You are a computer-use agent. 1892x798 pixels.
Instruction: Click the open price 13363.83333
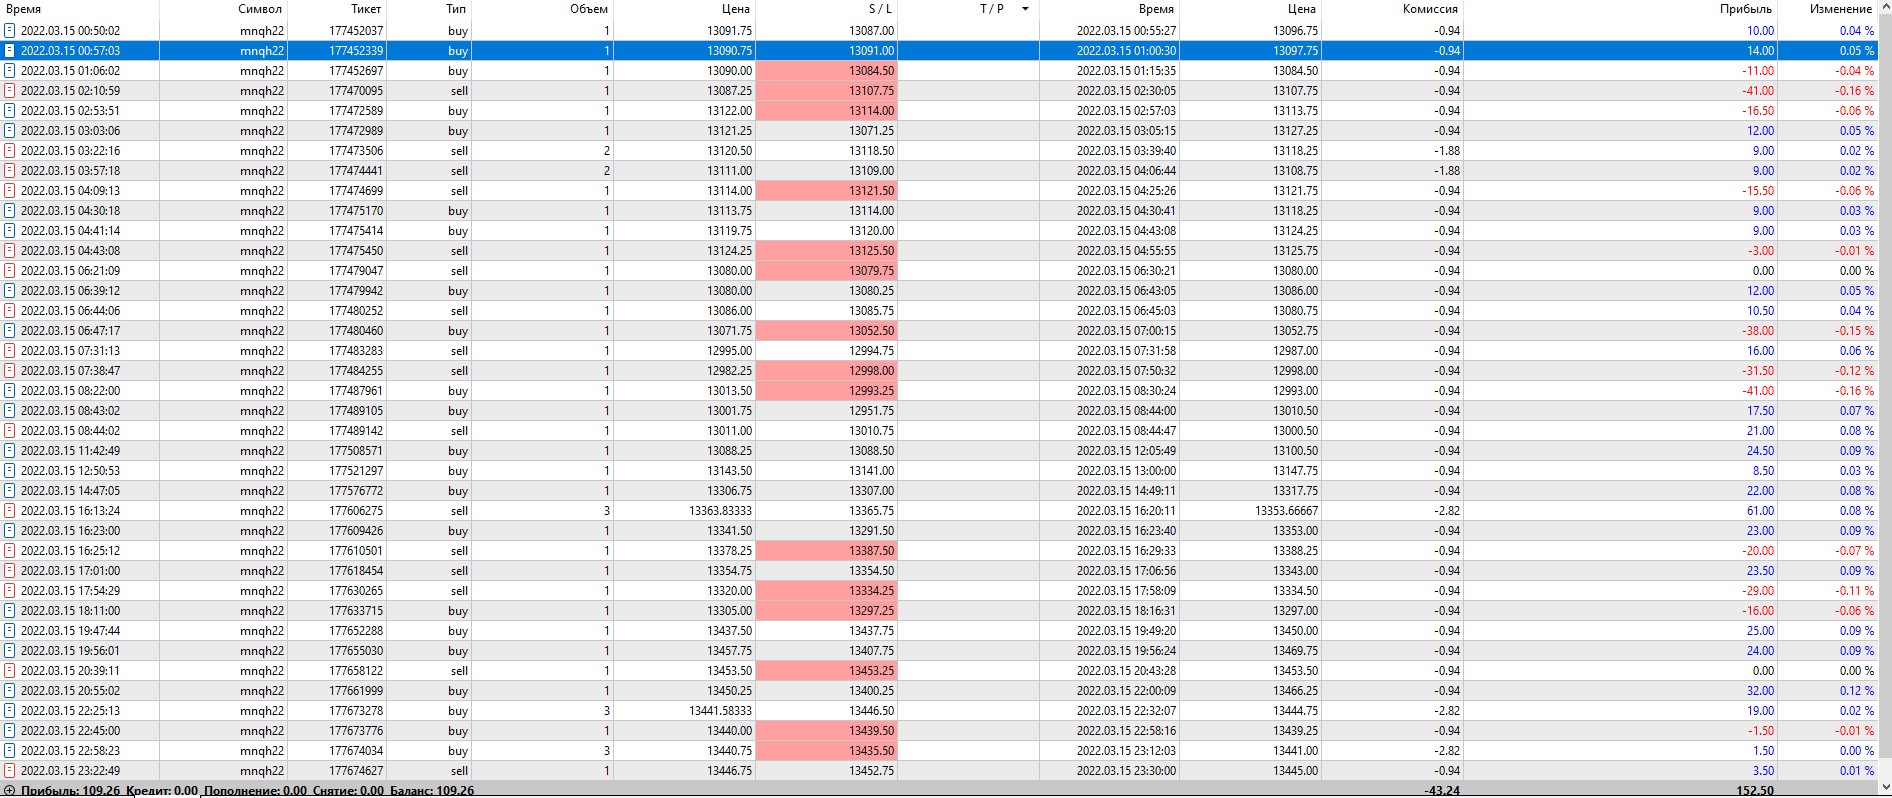click(x=720, y=511)
